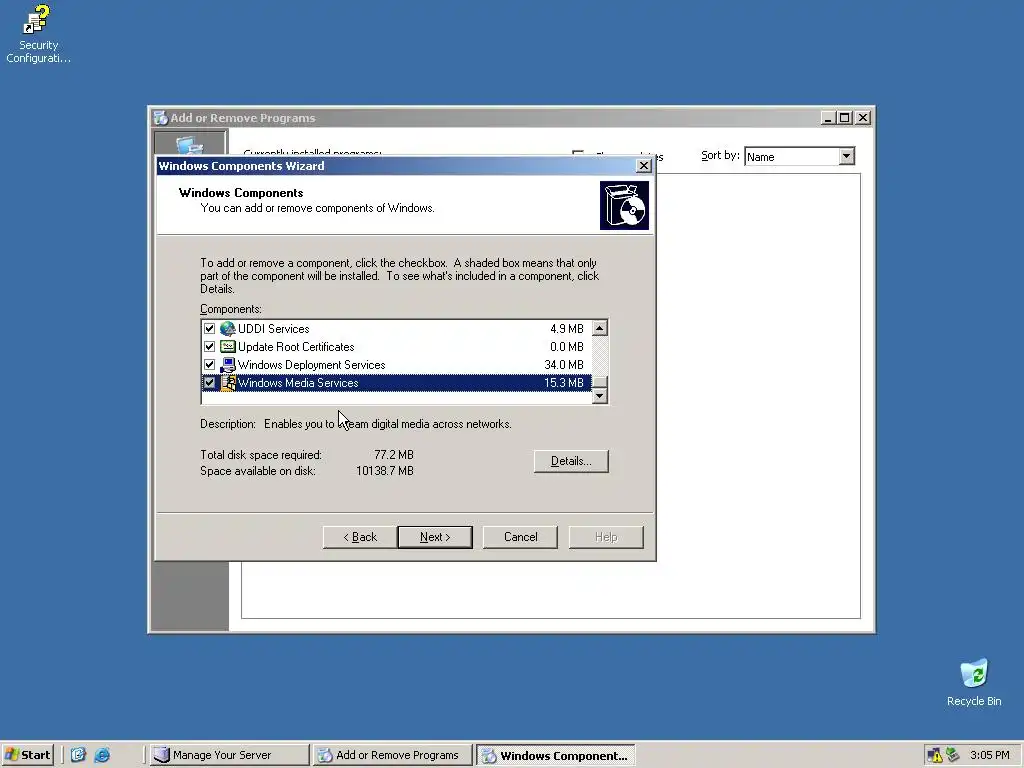Go back with the Back button

pos(360,537)
